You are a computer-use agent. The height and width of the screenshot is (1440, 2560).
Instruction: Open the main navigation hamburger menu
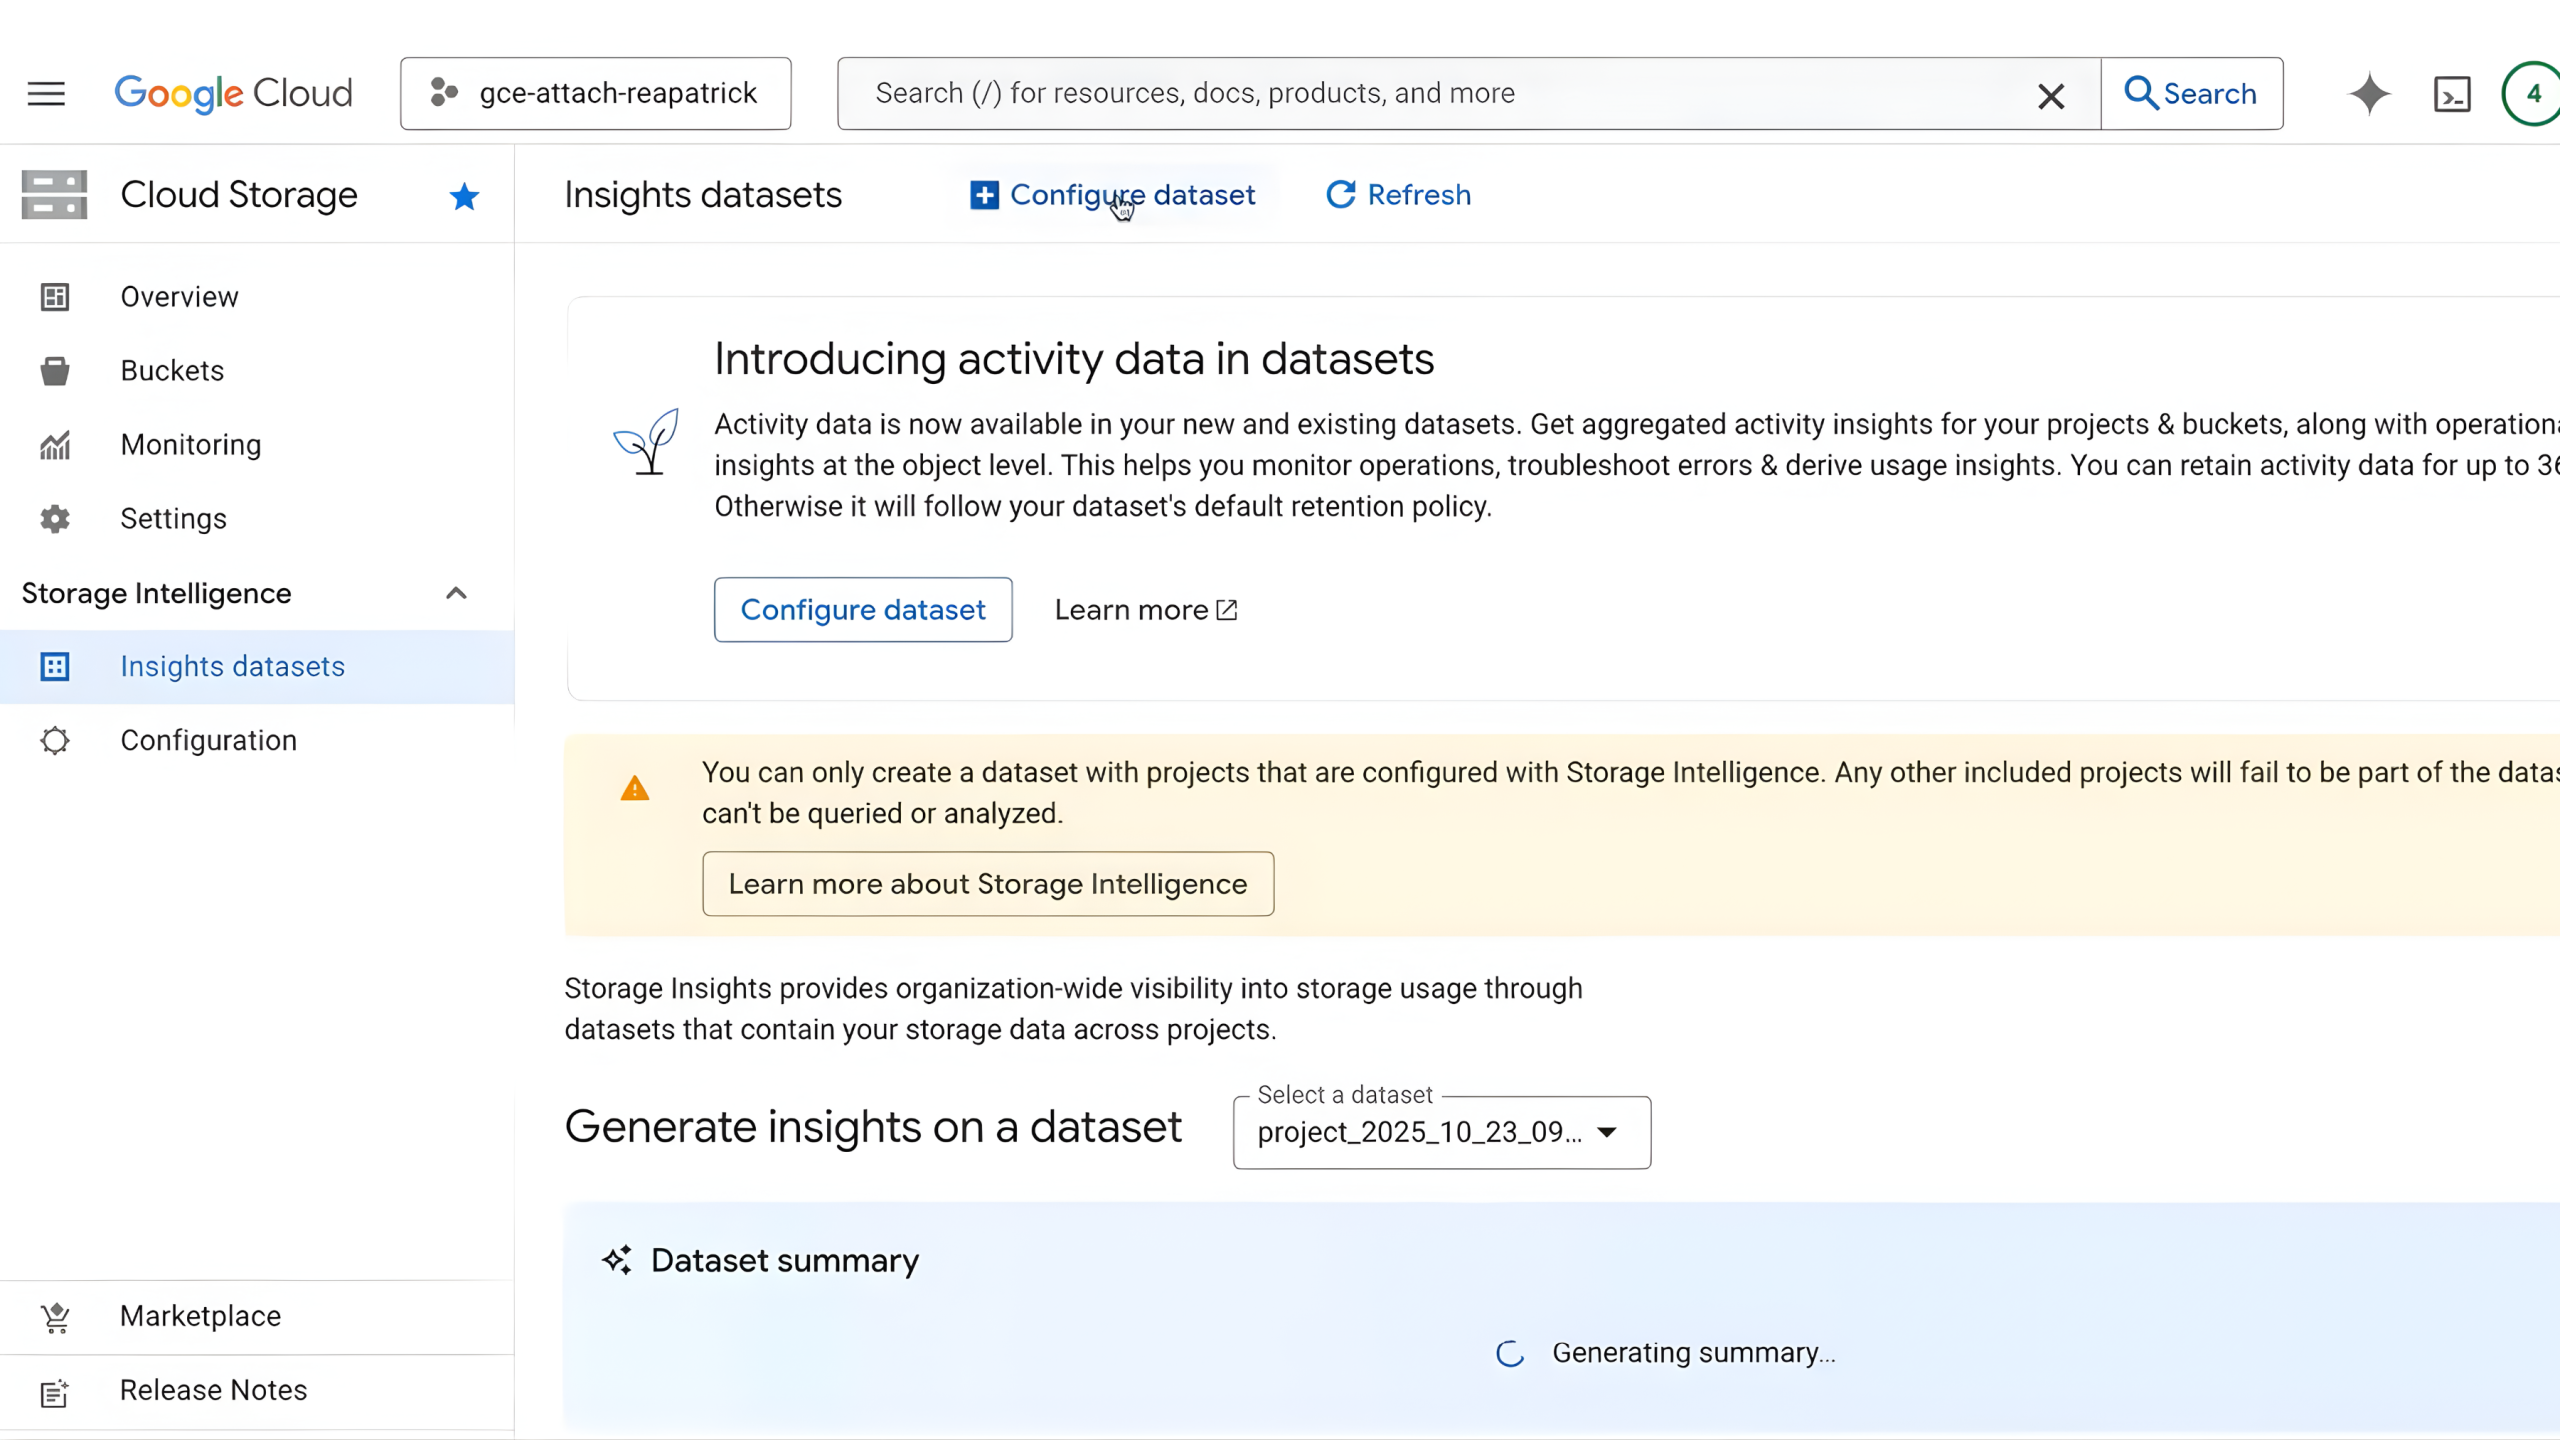coord(46,94)
